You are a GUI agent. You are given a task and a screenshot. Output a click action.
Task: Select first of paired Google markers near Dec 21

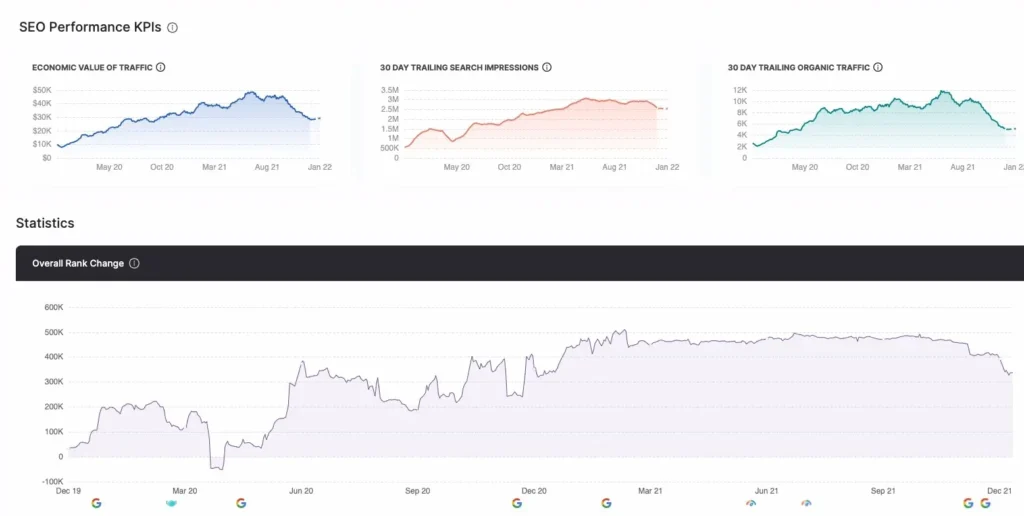coord(968,503)
